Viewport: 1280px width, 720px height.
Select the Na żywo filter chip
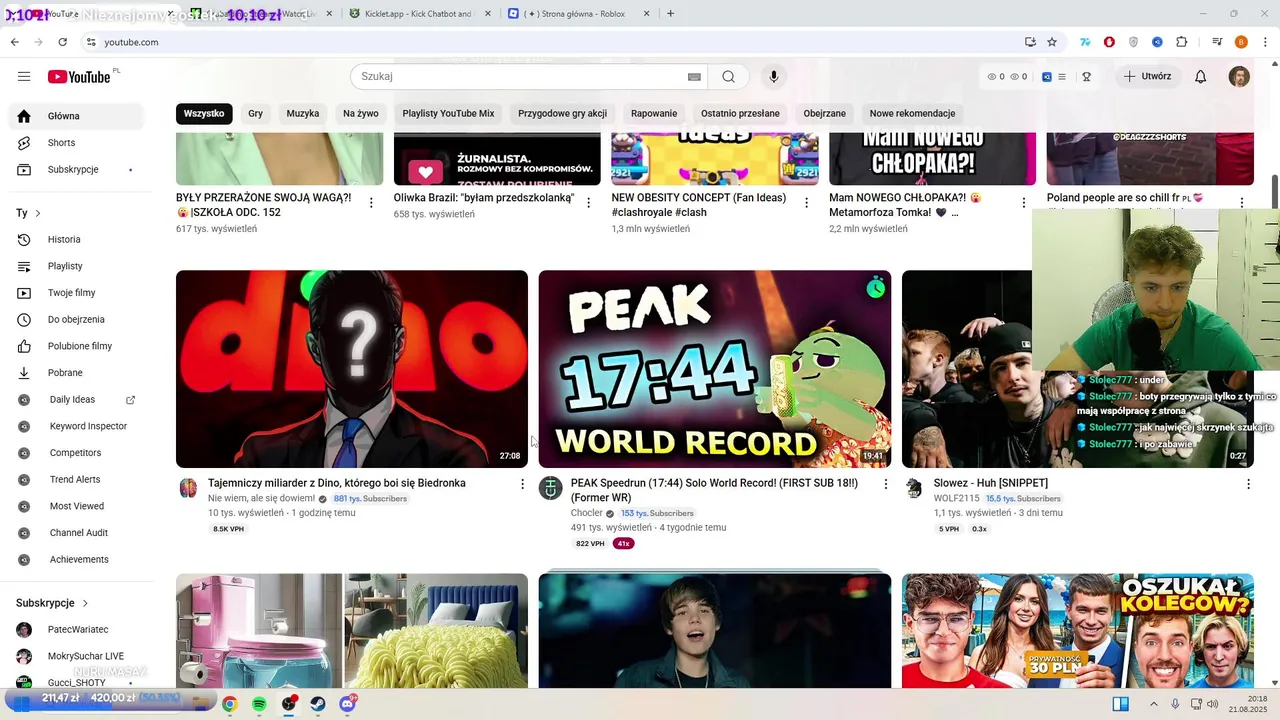pos(361,113)
